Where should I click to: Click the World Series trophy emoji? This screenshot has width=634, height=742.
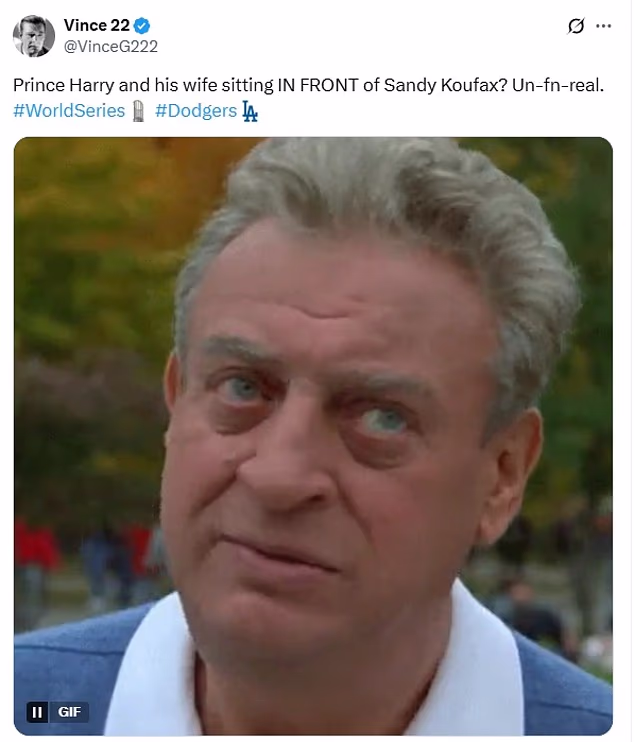138,111
